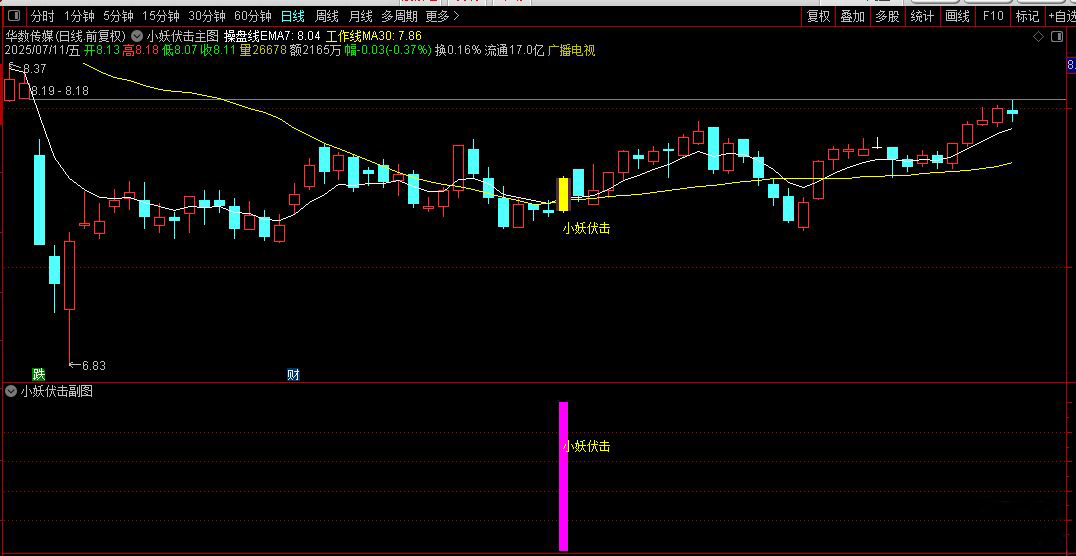Image resolution: width=1076 pixels, height=556 pixels.
Task: Click the 小妖伏击 label in main chart
Action: [x=586, y=229]
